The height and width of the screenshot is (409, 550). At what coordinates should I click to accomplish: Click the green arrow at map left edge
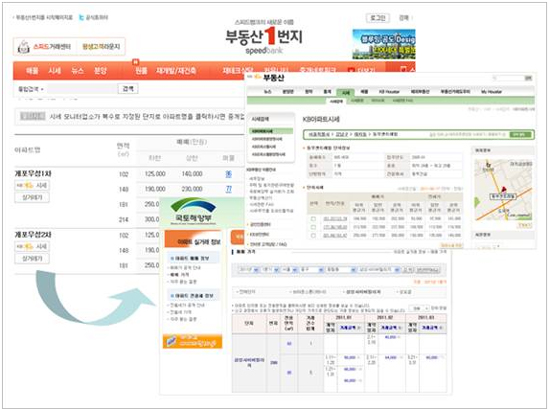(x=477, y=202)
